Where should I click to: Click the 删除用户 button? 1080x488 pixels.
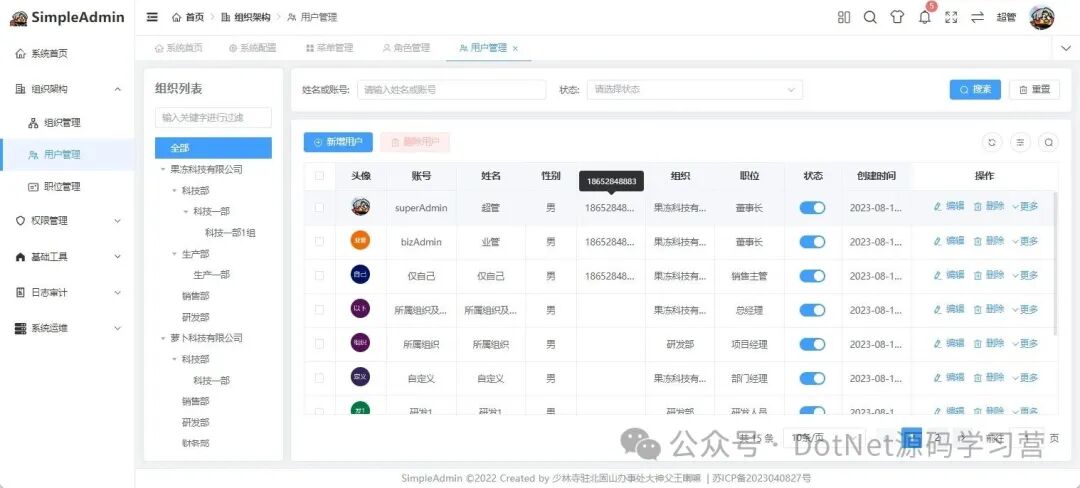click(x=415, y=142)
